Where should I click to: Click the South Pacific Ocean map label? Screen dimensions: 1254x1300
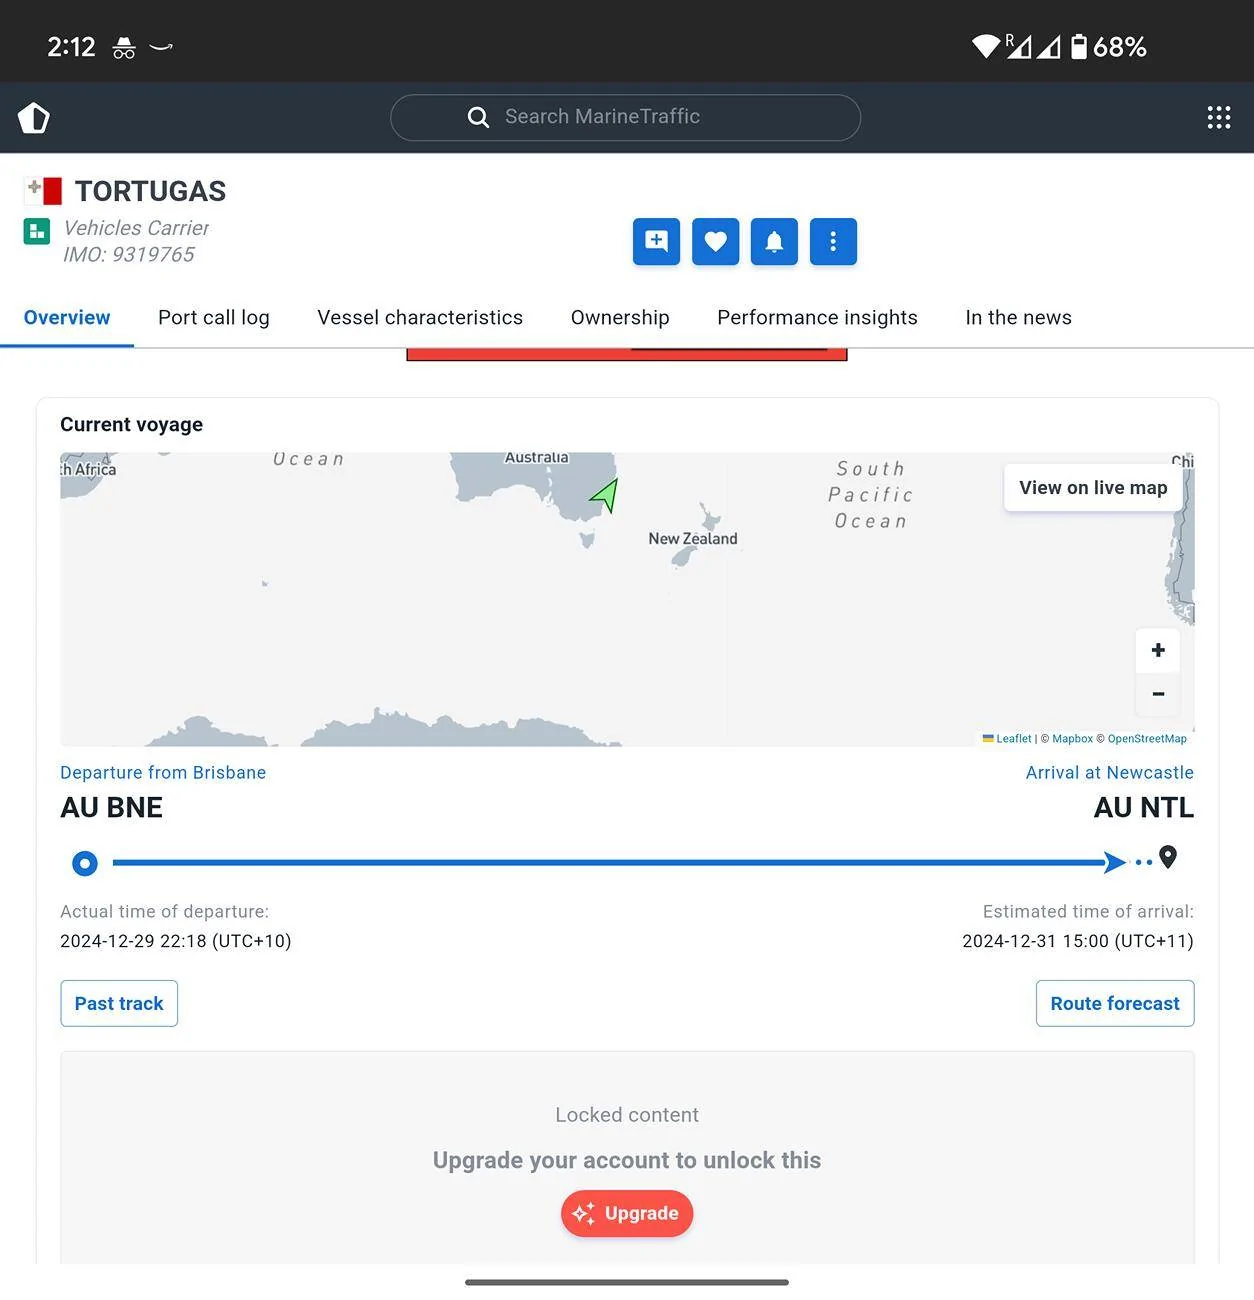click(x=870, y=495)
